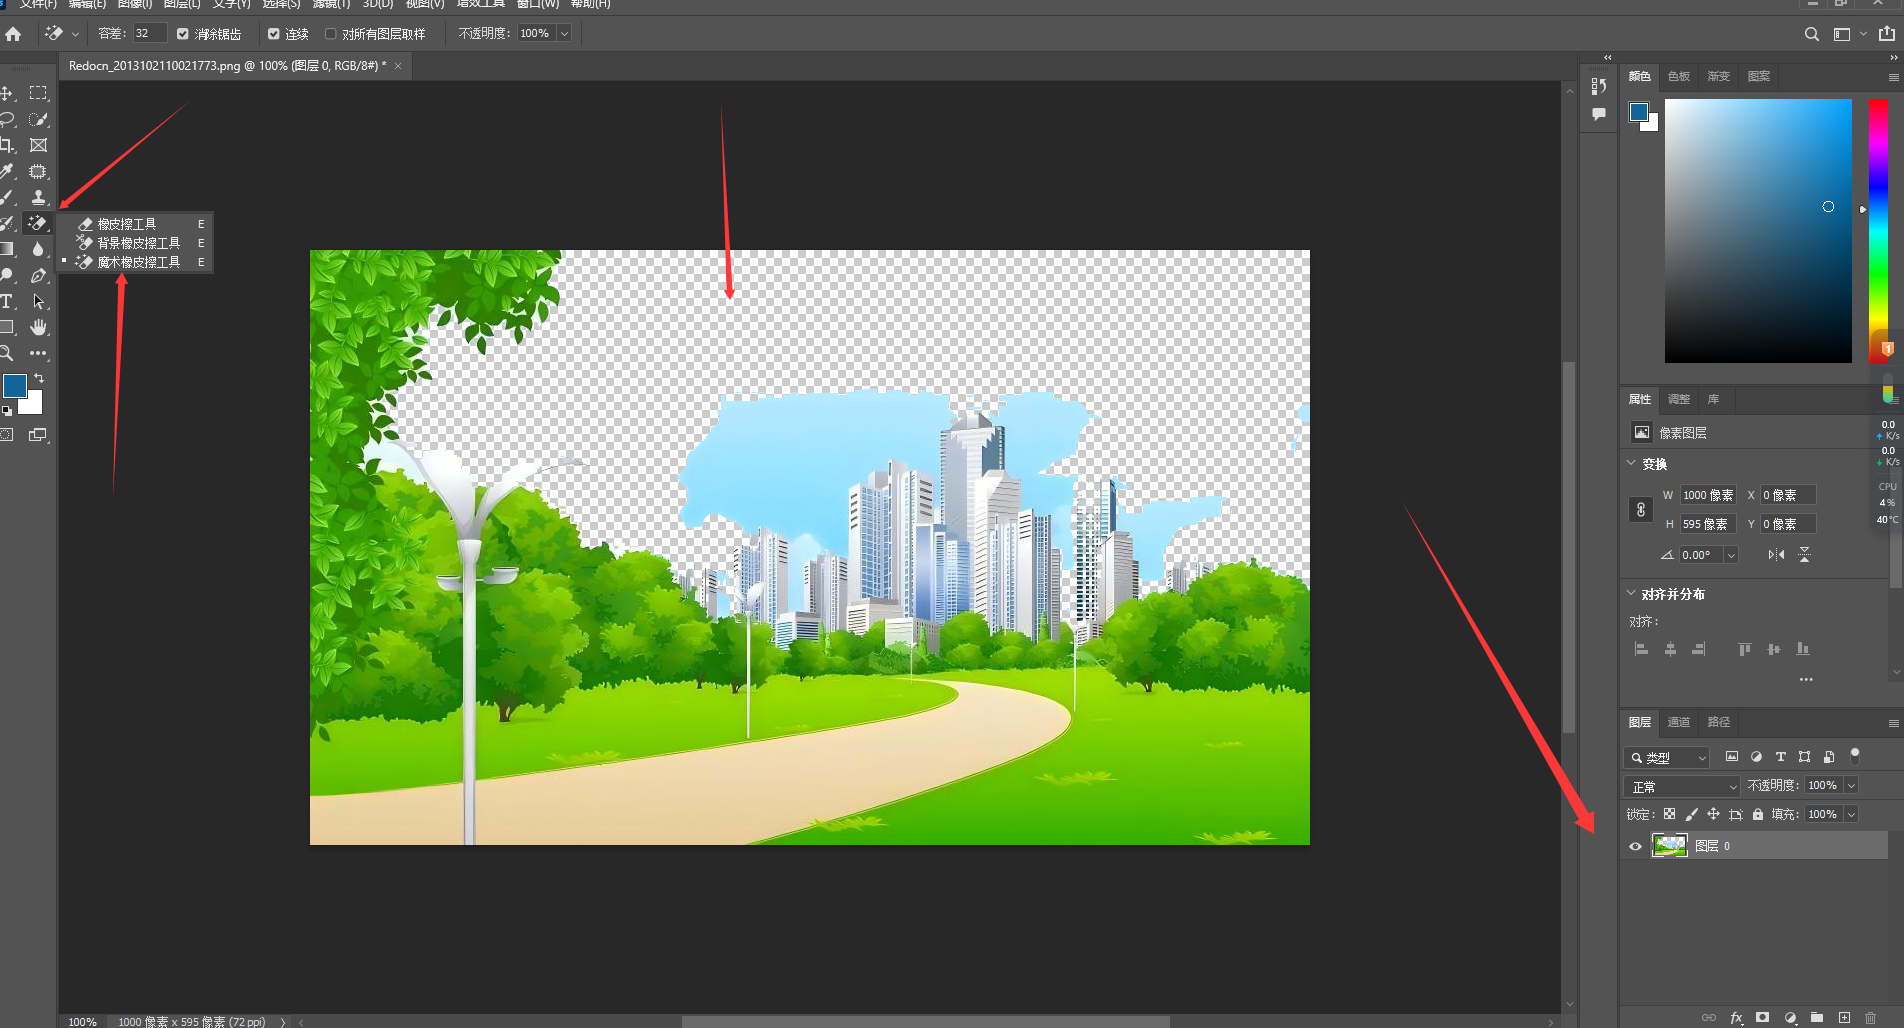This screenshot has width=1904, height=1028.
Task: Toggle lock image pixels brush icon
Action: [1691, 814]
